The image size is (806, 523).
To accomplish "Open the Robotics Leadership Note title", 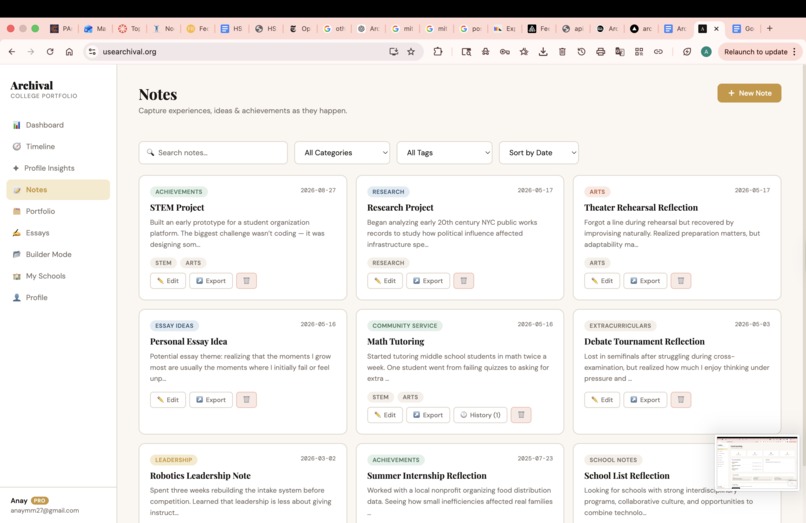I will click(200, 476).
